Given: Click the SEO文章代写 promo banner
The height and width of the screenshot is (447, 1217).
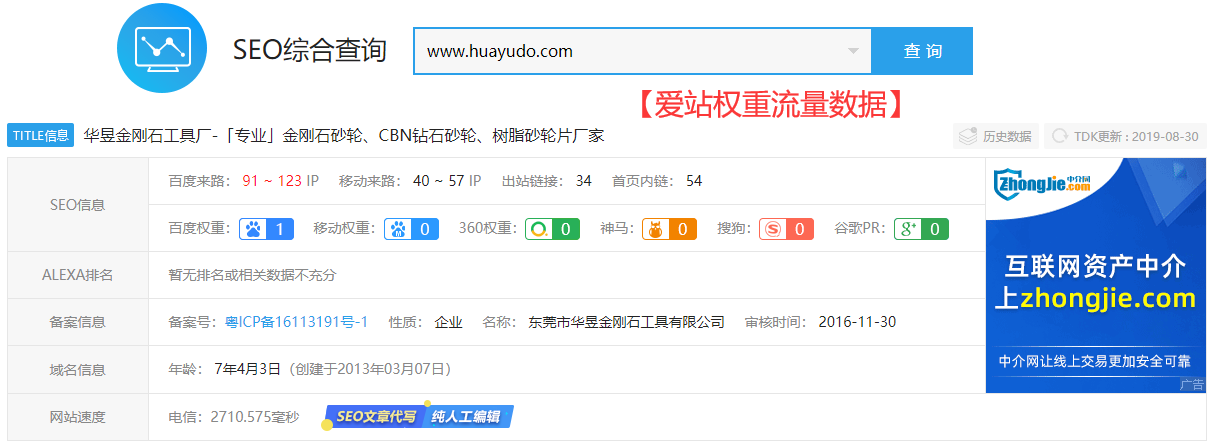Looking at the screenshot, I should (x=375, y=417).
